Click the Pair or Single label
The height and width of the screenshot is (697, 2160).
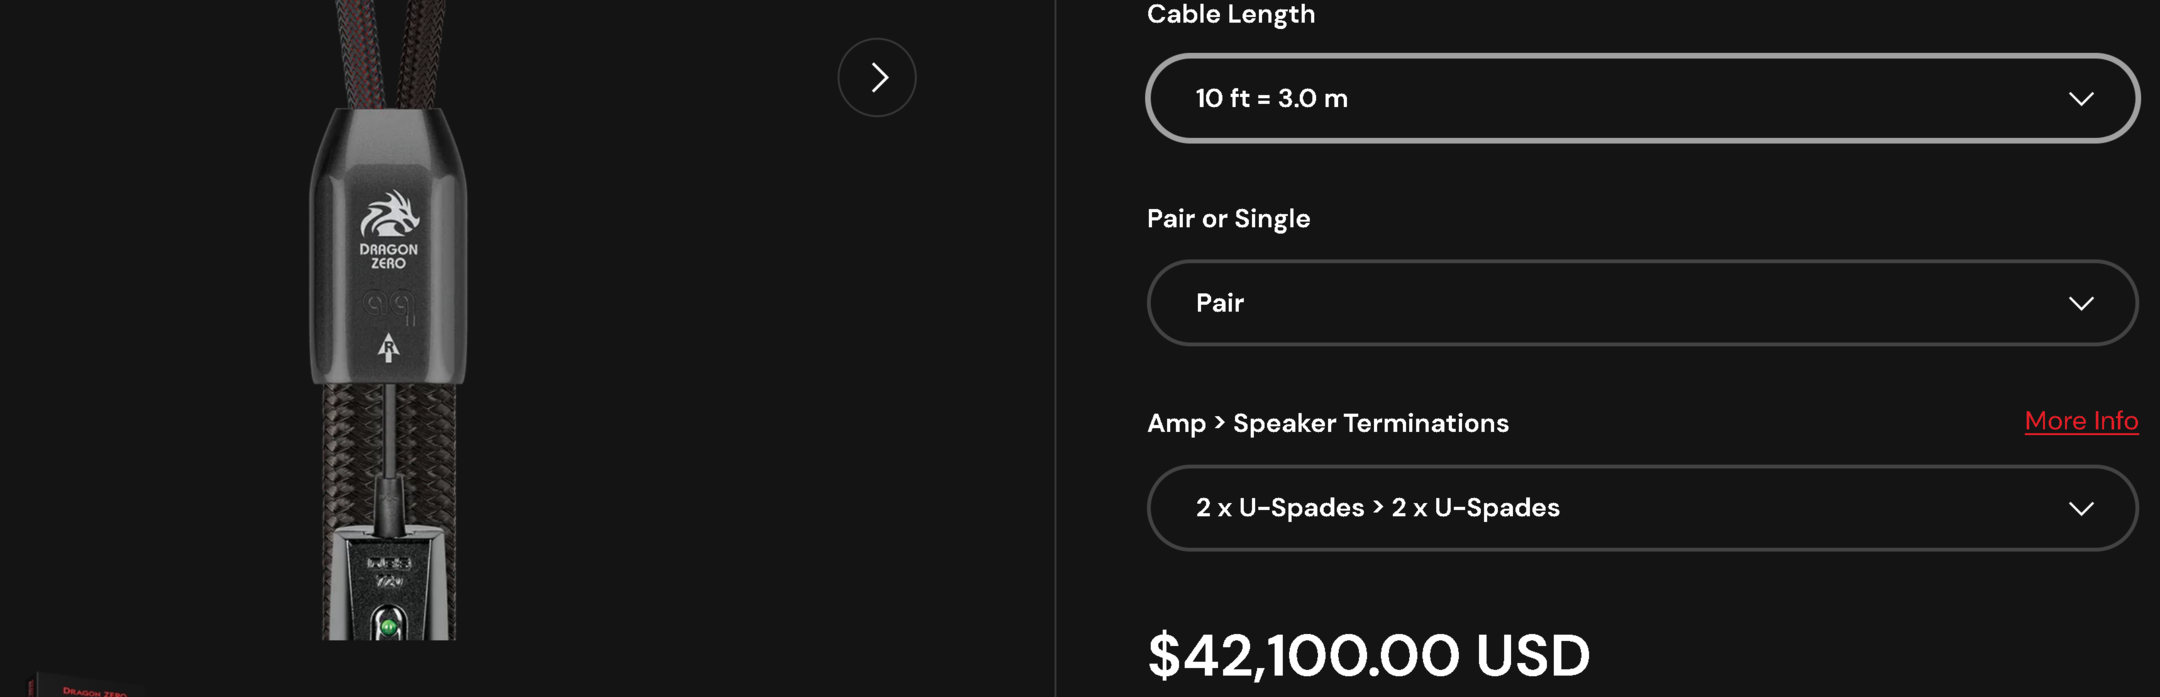[x=1228, y=219]
